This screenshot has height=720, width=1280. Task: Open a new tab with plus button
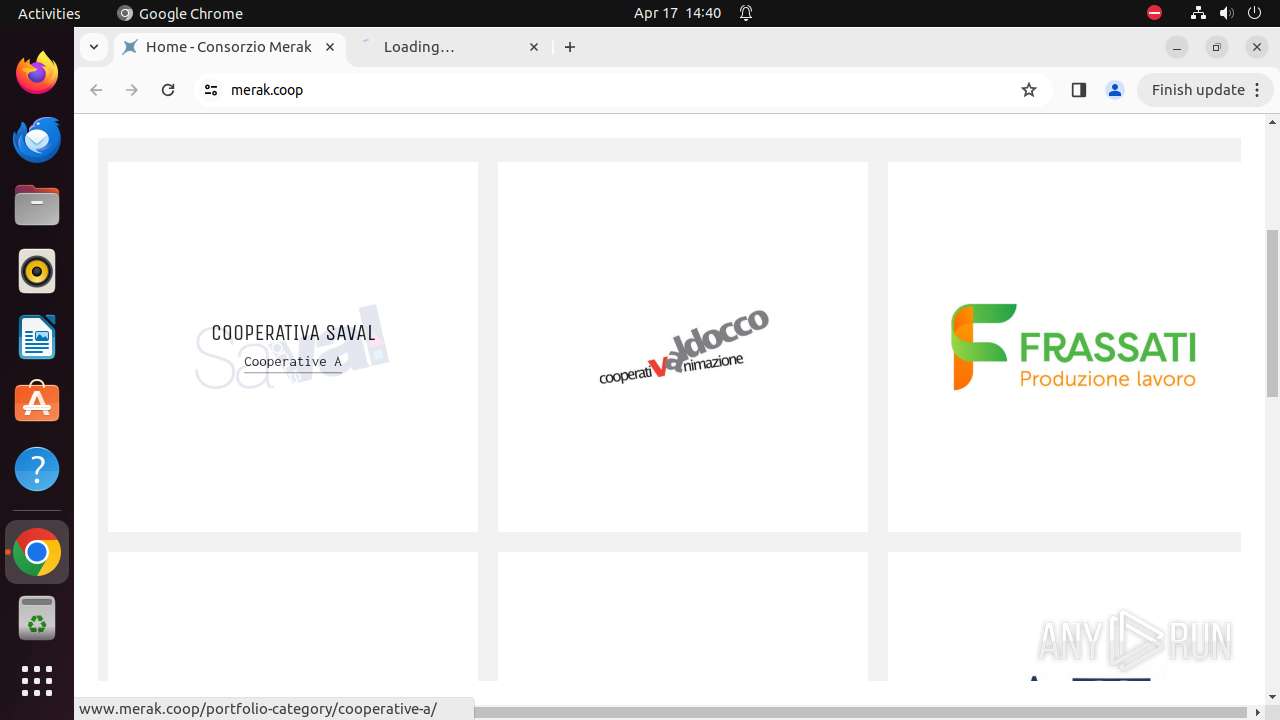570,47
